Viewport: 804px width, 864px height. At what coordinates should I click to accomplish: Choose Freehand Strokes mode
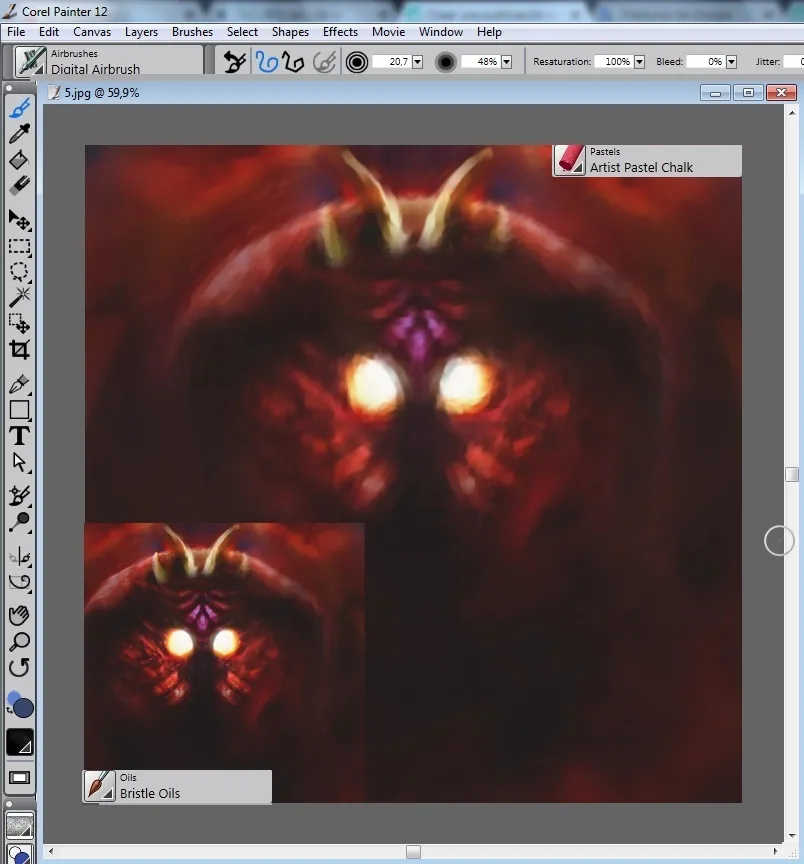pyautogui.click(x=267, y=62)
